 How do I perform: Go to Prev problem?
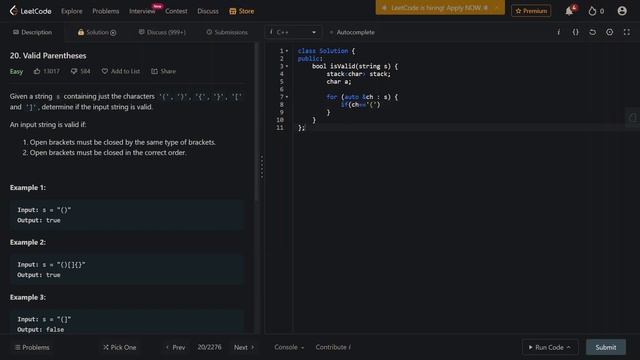[x=176, y=347]
